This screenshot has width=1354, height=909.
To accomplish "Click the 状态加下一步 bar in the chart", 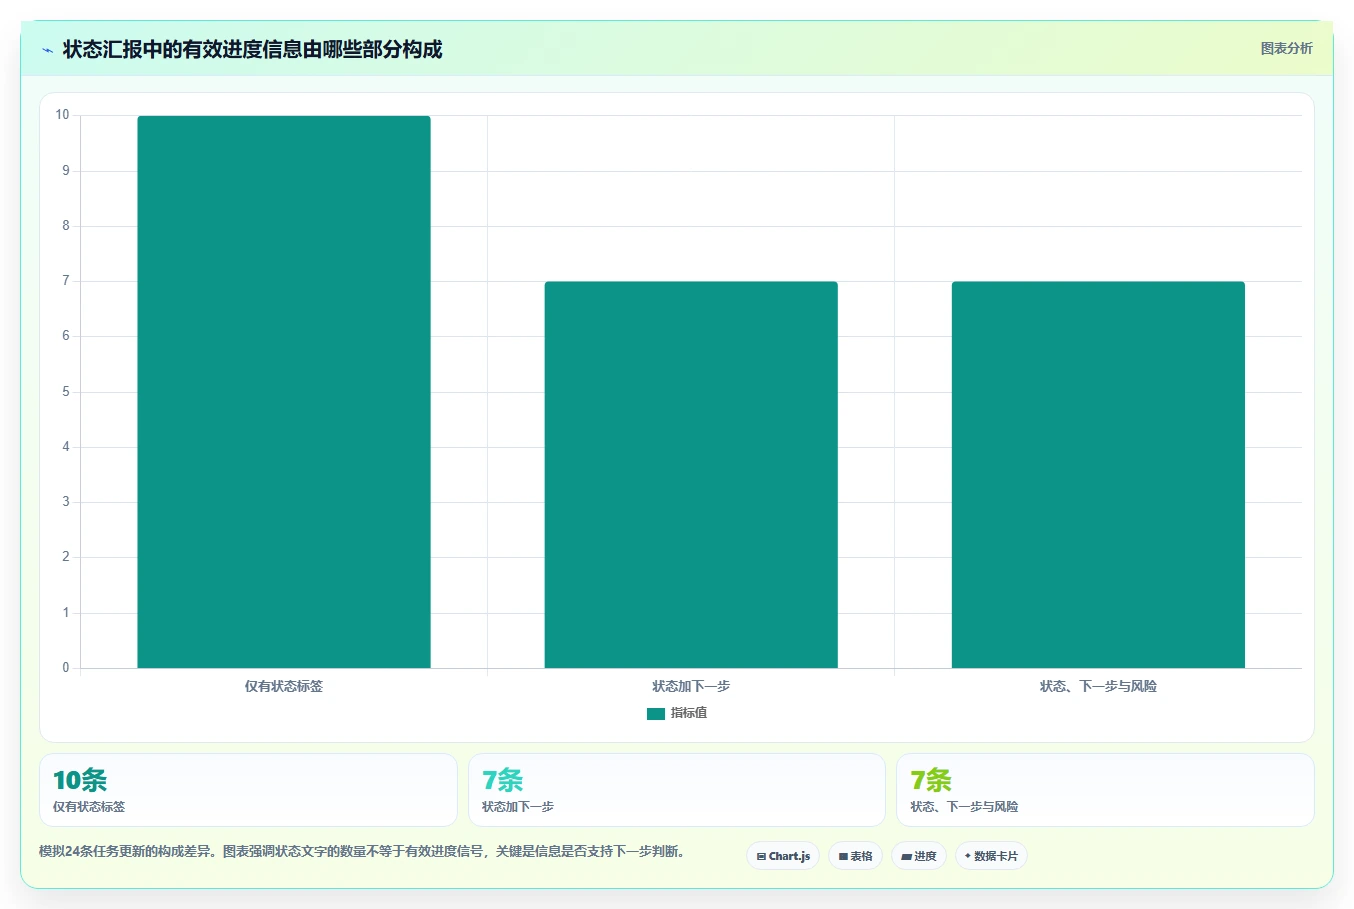I will 691,475.
